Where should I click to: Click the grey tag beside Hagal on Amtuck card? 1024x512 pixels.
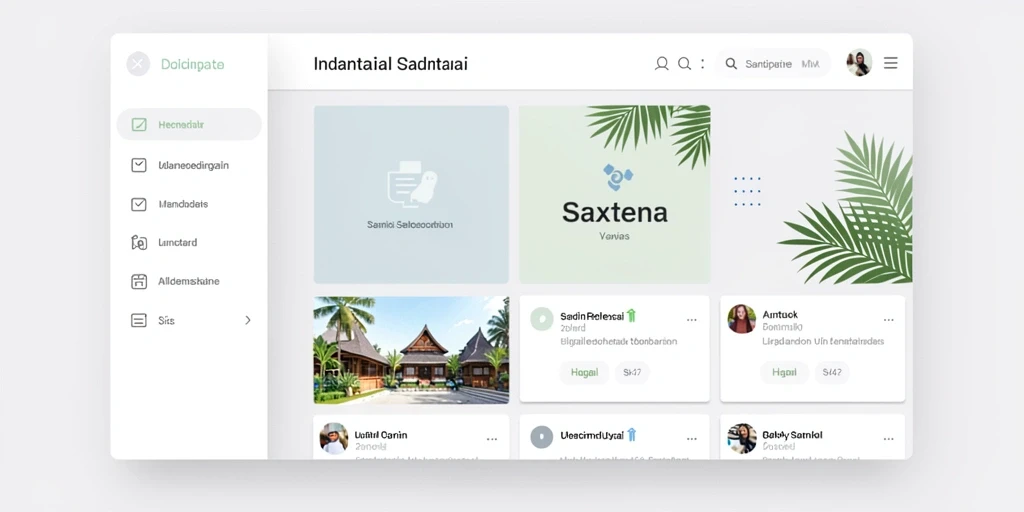point(832,372)
